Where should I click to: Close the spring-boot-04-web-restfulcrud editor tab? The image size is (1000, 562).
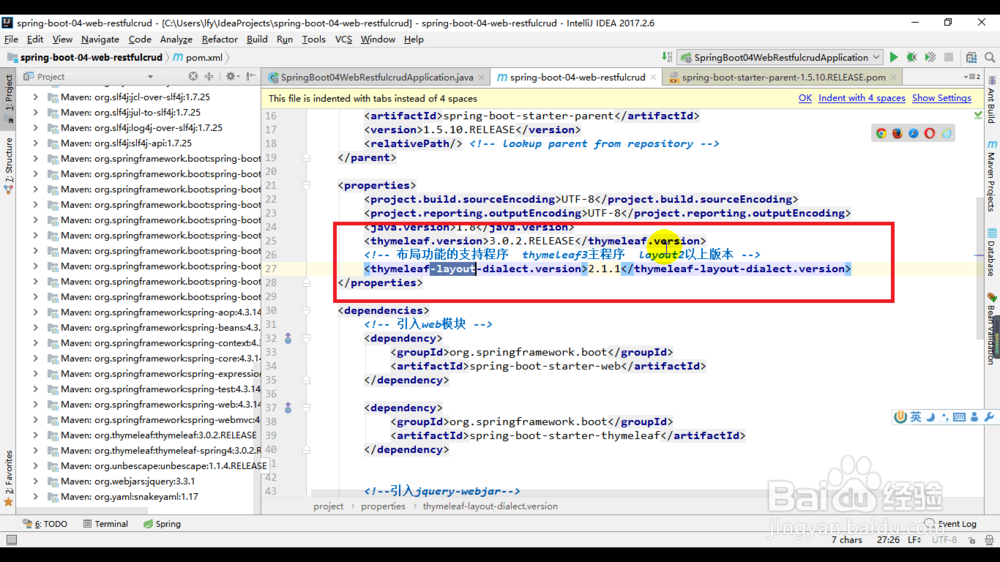(653, 77)
